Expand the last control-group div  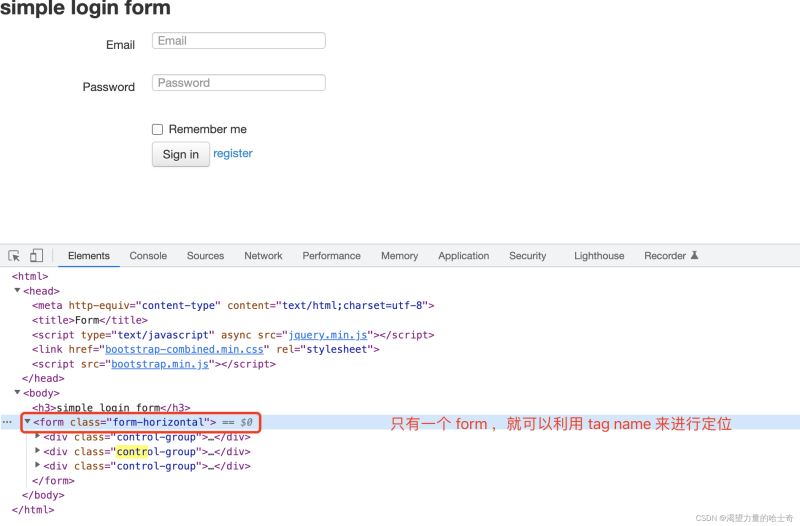point(38,465)
